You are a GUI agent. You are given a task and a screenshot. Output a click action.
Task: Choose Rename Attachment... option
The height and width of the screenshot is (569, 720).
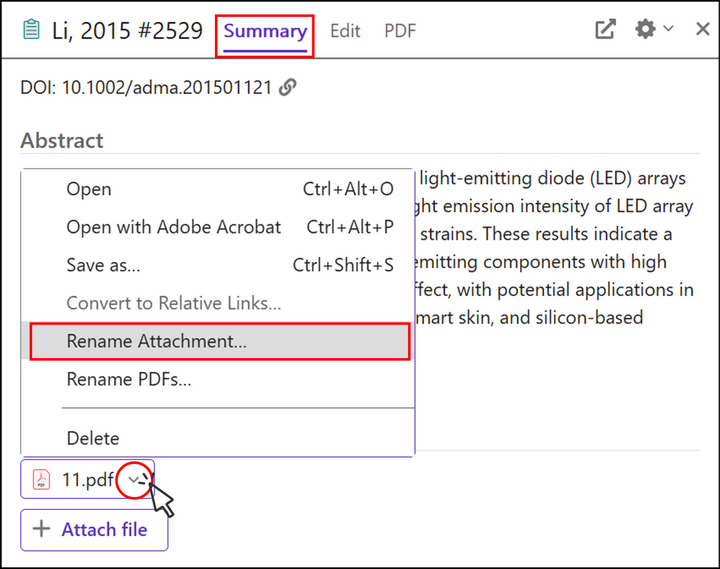[x=156, y=341]
